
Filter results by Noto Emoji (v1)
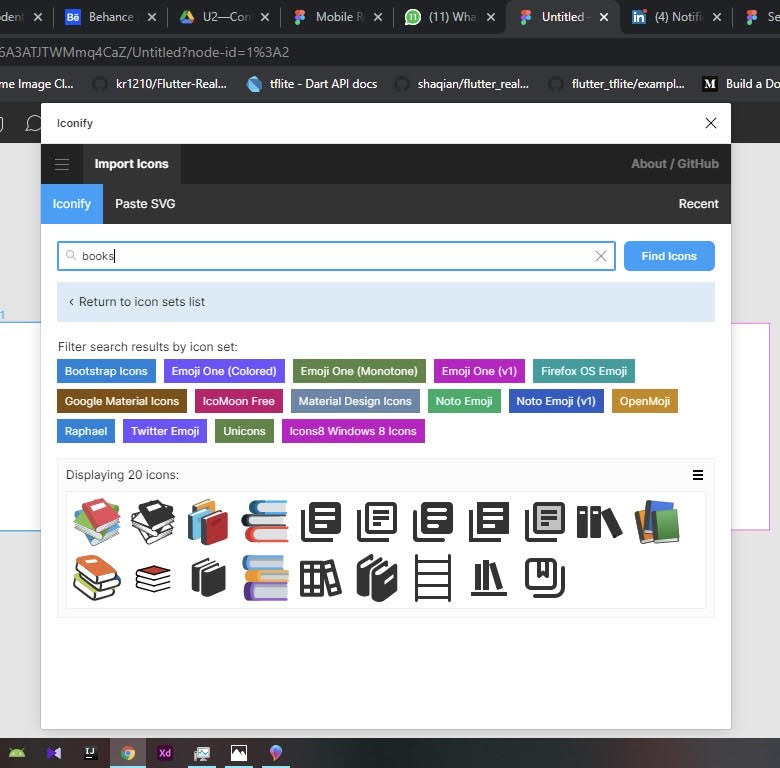tap(556, 401)
